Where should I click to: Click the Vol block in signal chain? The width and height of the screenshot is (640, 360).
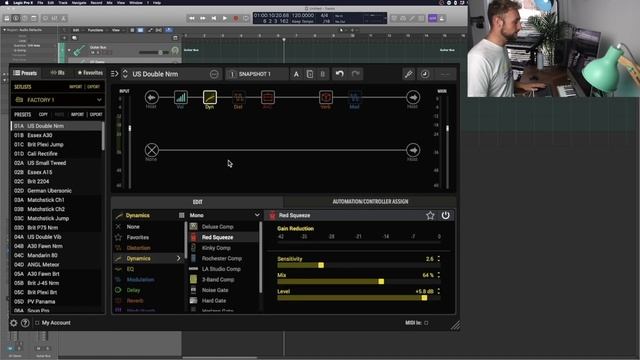point(180,98)
